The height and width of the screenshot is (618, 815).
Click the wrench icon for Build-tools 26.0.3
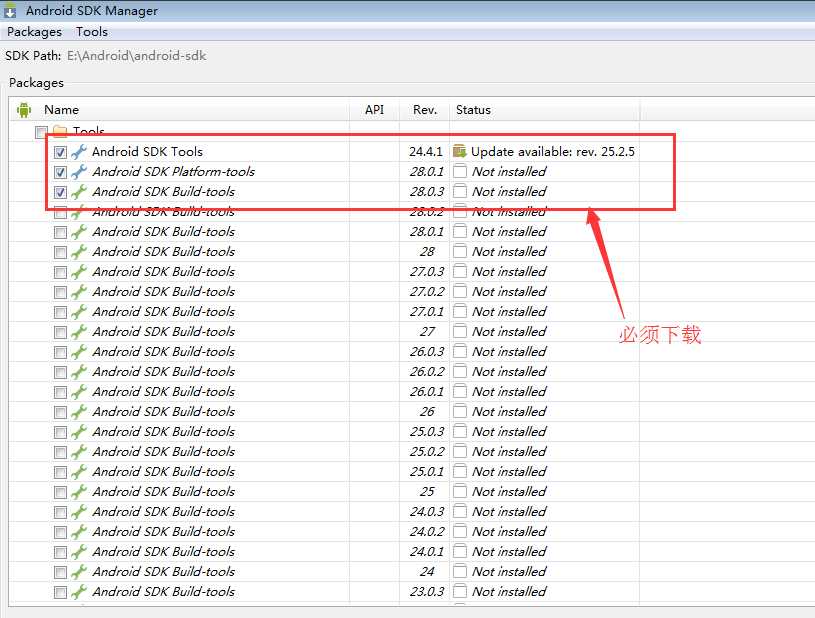click(x=79, y=352)
